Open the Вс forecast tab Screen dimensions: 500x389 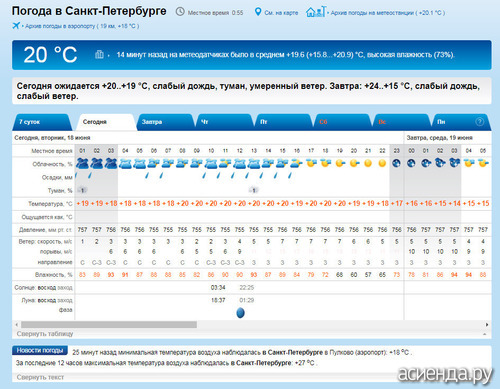coord(402,122)
